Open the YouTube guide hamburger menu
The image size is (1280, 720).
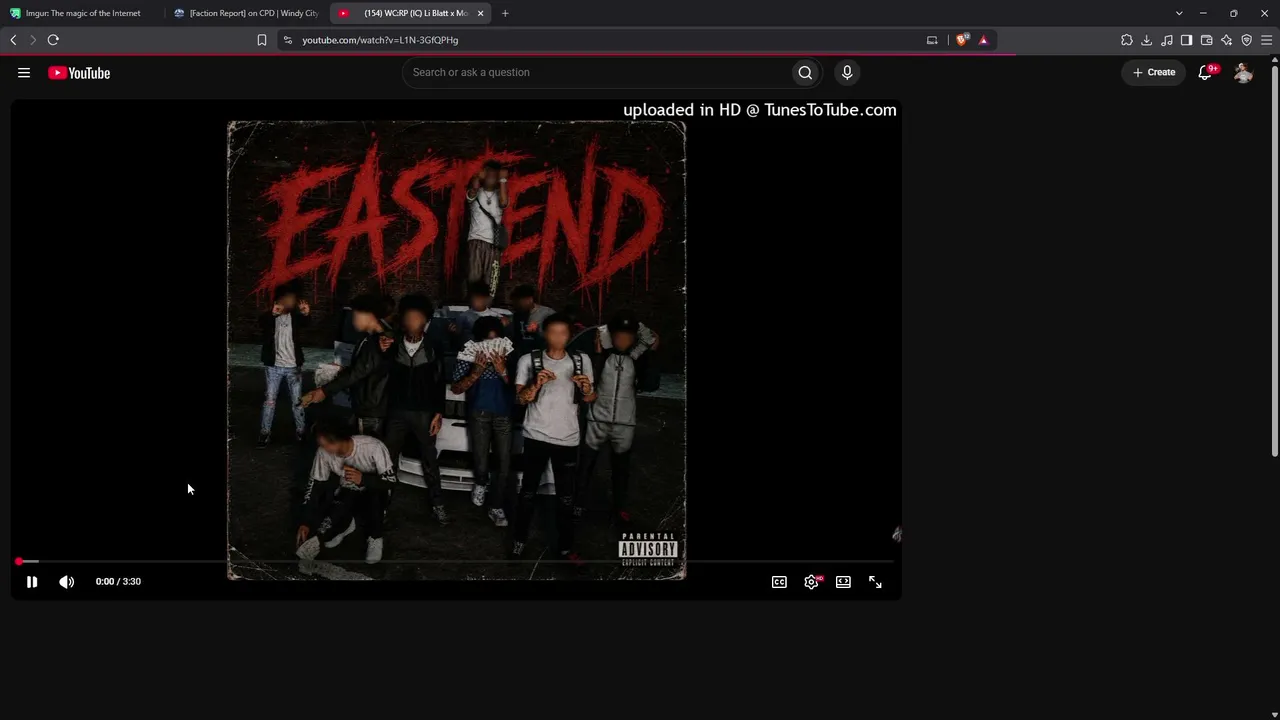tap(24, 72)
